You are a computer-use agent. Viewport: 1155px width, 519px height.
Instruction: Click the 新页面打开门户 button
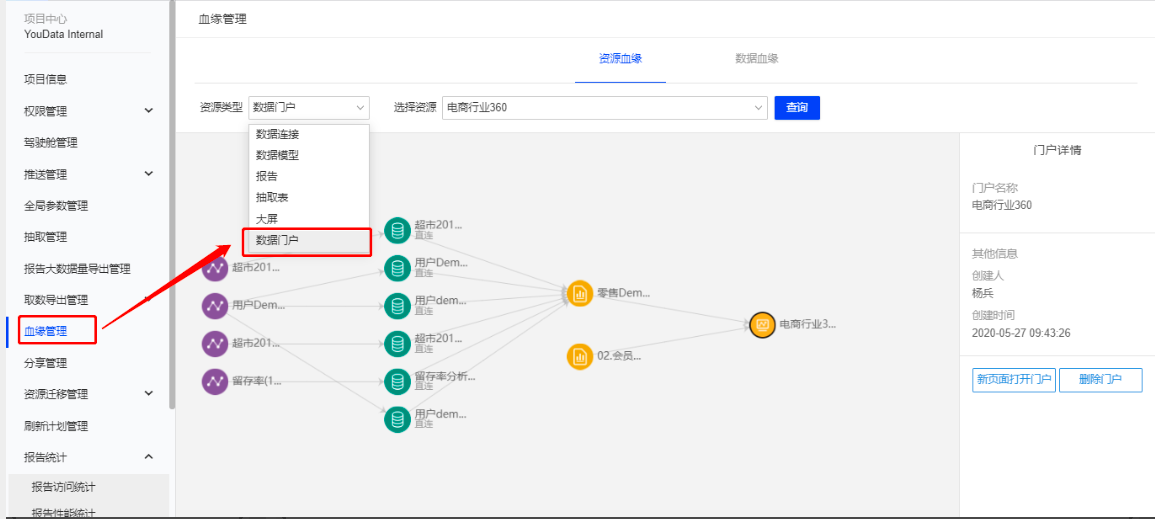[1013, 380]
